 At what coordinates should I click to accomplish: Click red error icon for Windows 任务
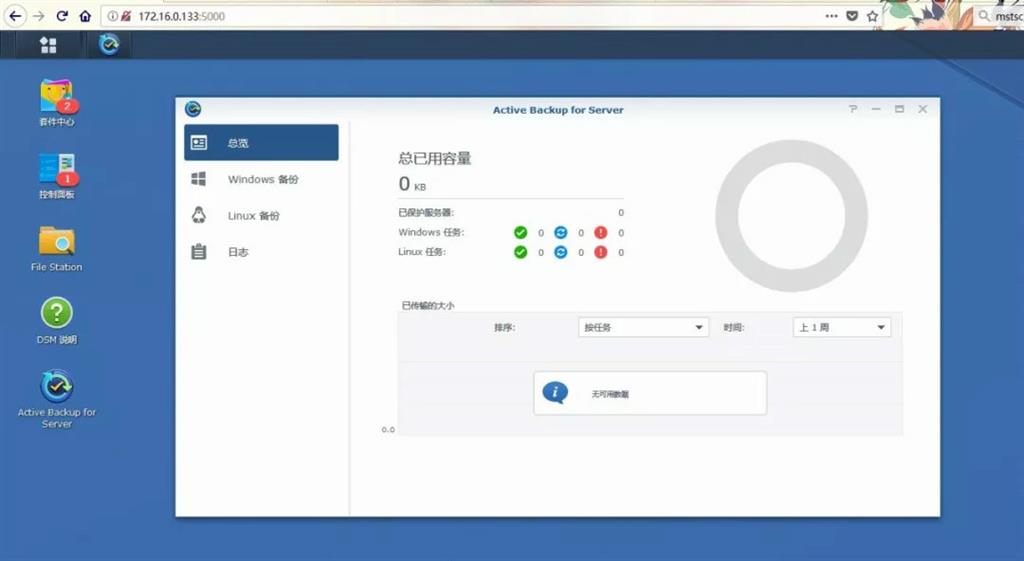[601, 232]
